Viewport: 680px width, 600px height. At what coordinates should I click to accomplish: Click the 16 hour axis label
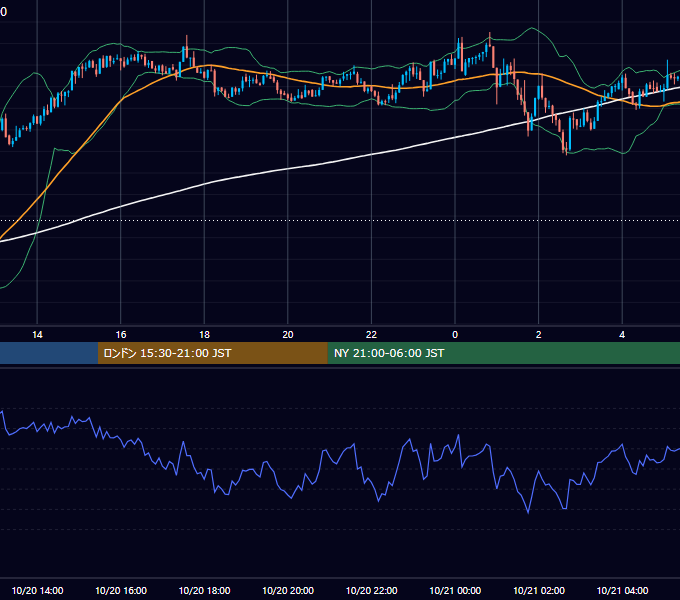pyautogui.click(x=121, y=335)
